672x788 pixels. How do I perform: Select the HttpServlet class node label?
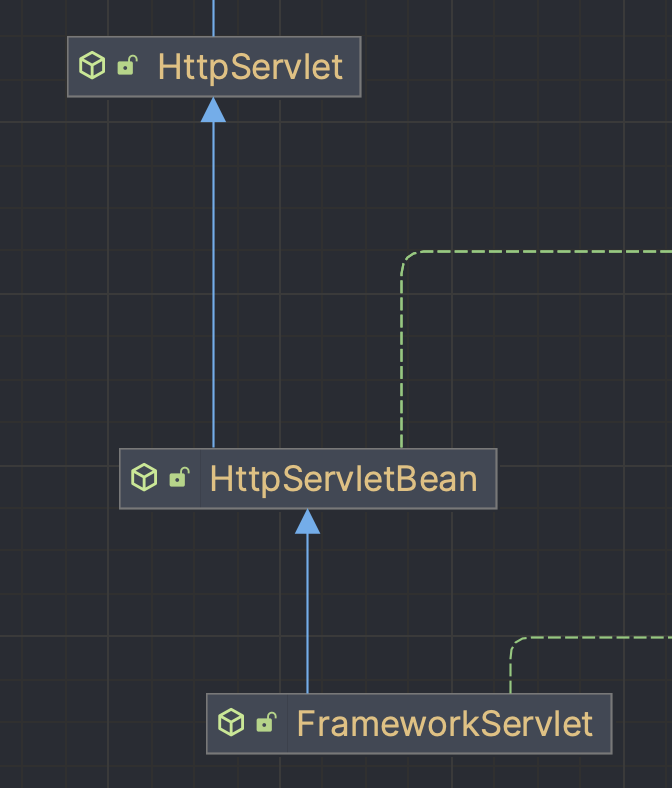[x=250, y=67]
